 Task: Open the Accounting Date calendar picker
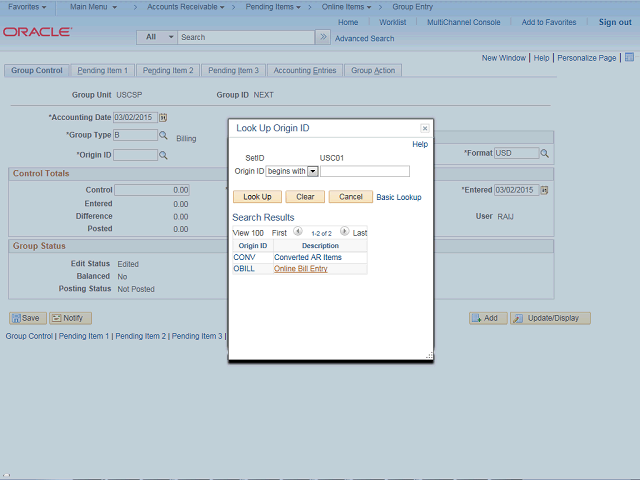(x=163, y=117)
